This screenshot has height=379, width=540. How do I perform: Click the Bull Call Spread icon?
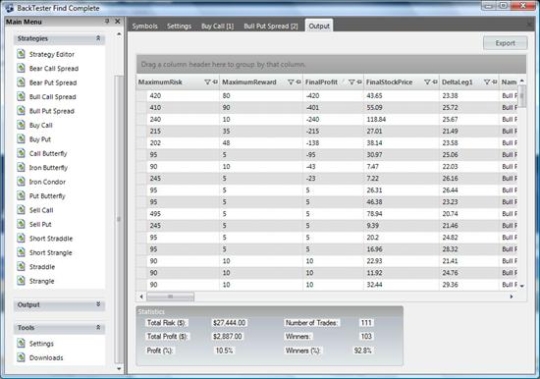(21, 96)
